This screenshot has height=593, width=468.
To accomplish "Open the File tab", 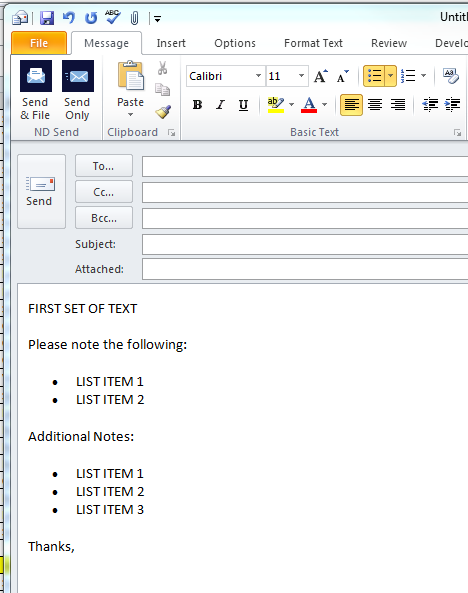I will pyautogui.click(x=39, y=43).
